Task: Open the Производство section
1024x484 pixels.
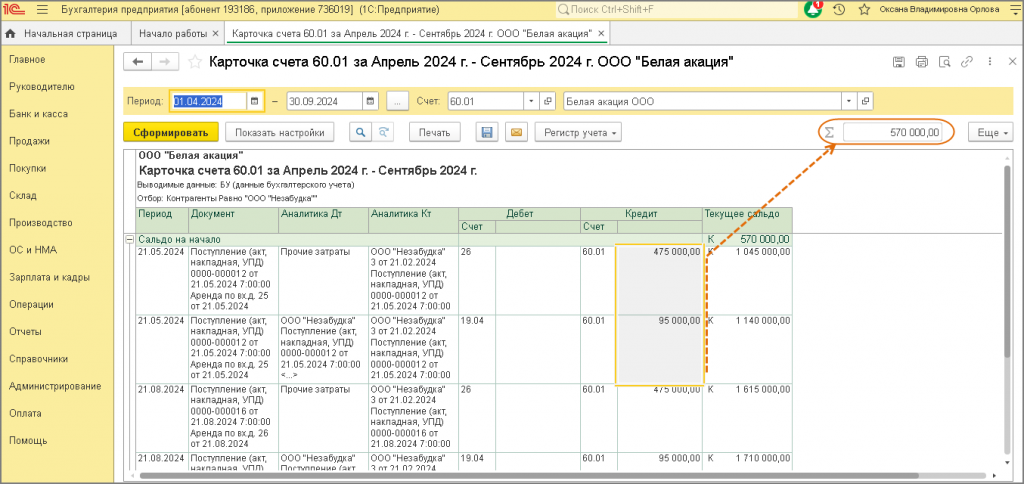Action: click(40, 223)
